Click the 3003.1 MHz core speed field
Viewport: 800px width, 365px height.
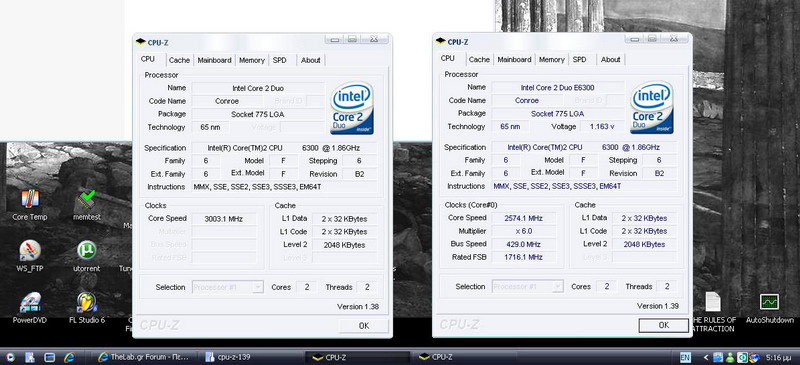click(x=224, y=219)
